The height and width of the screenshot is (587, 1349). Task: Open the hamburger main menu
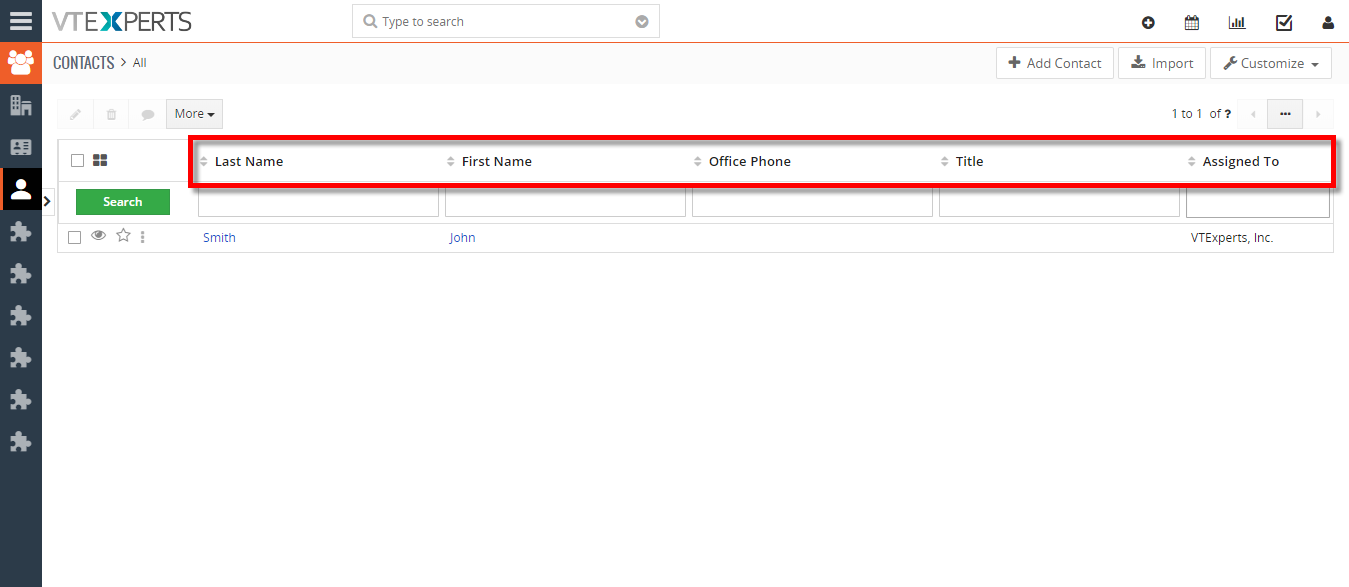click(20, 21)
